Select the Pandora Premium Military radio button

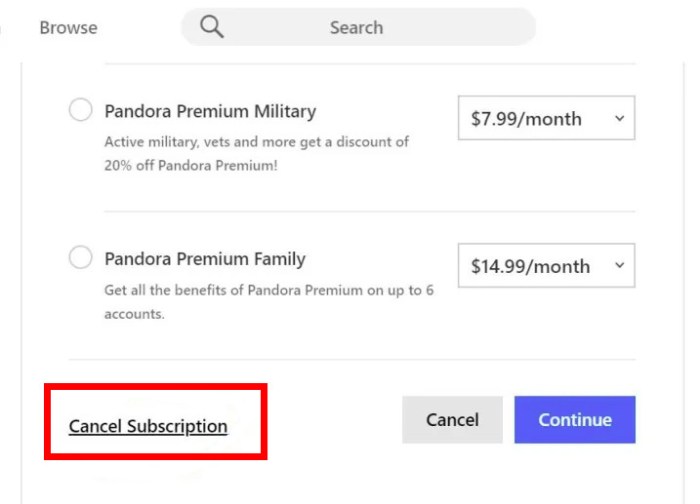point(80,111)
